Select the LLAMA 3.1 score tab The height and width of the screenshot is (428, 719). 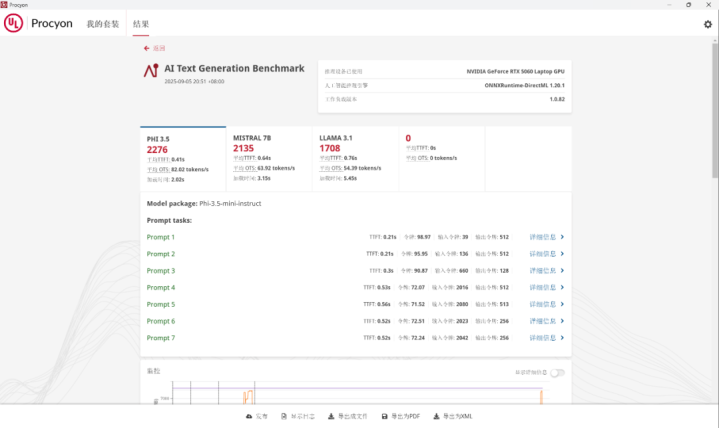coord(355,159)
